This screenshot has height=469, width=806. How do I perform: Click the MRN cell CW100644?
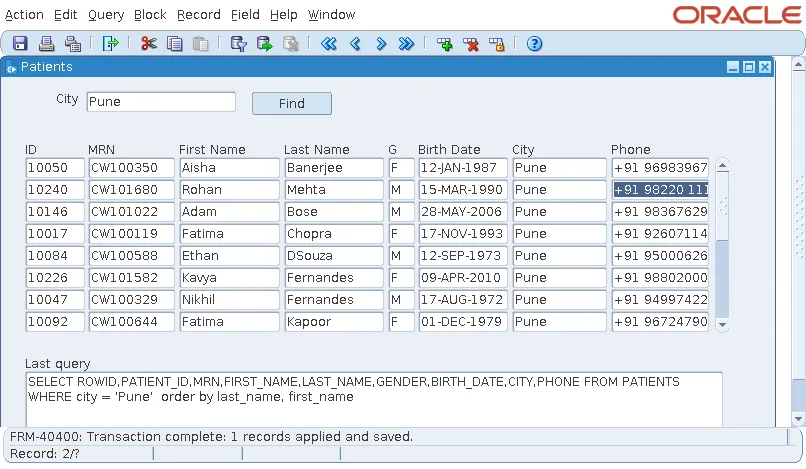click(132, 322)
